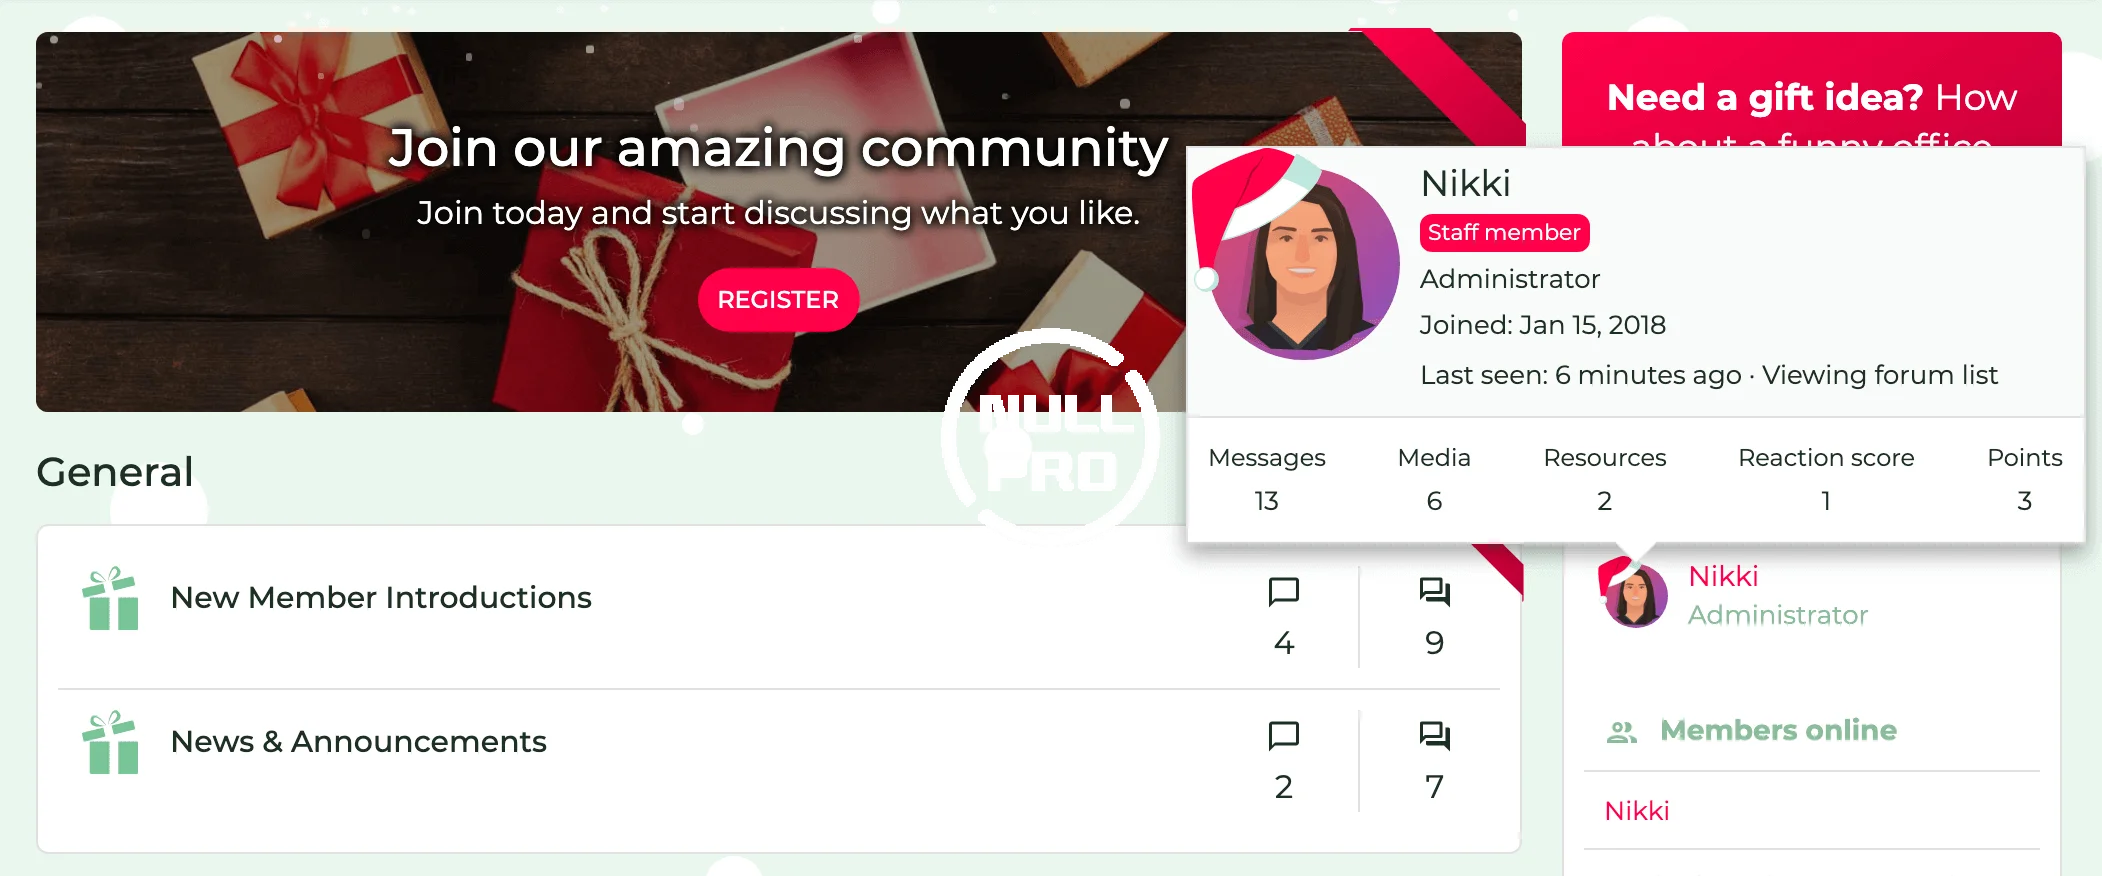Click Nikki under Members online
Image resolution: width=2102 pixels, height=876 pixels.
(x=1637, y=811)
